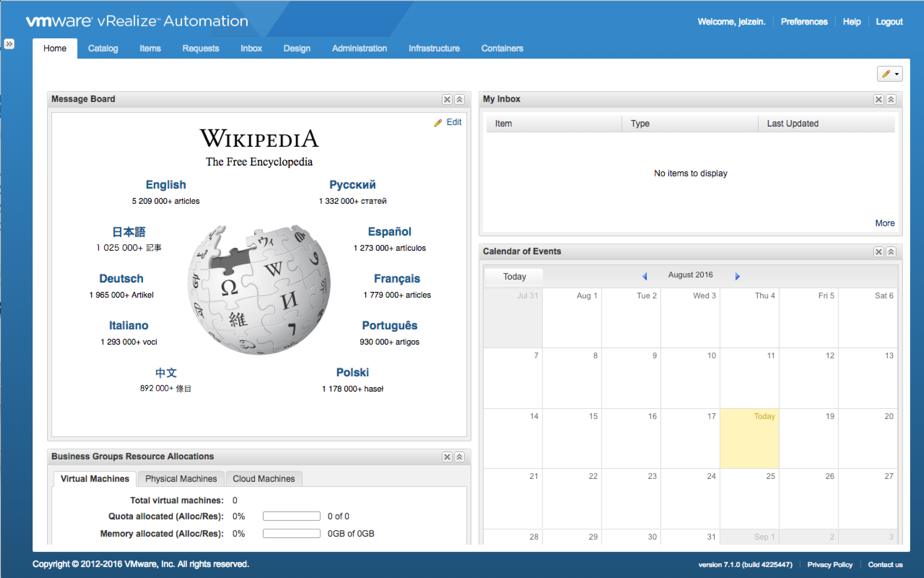Click the Today button in calendar
Viewport: 924px width, 578px height.
[514, 277]
